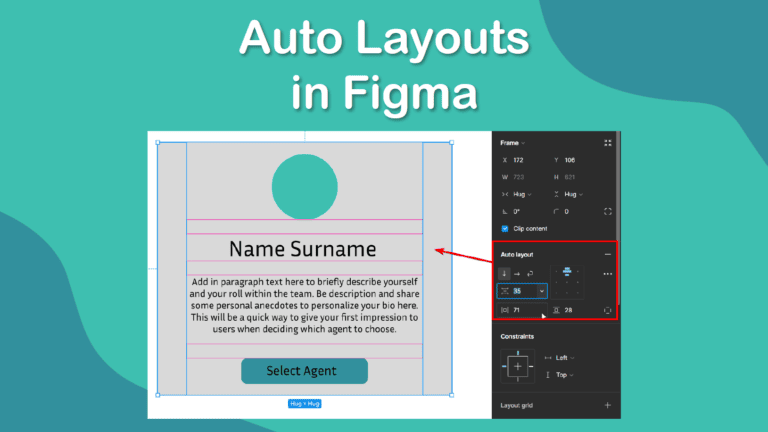Remove auto layout with the minus icon
This screenshot has width=768, height=432.
coord(607,255)
